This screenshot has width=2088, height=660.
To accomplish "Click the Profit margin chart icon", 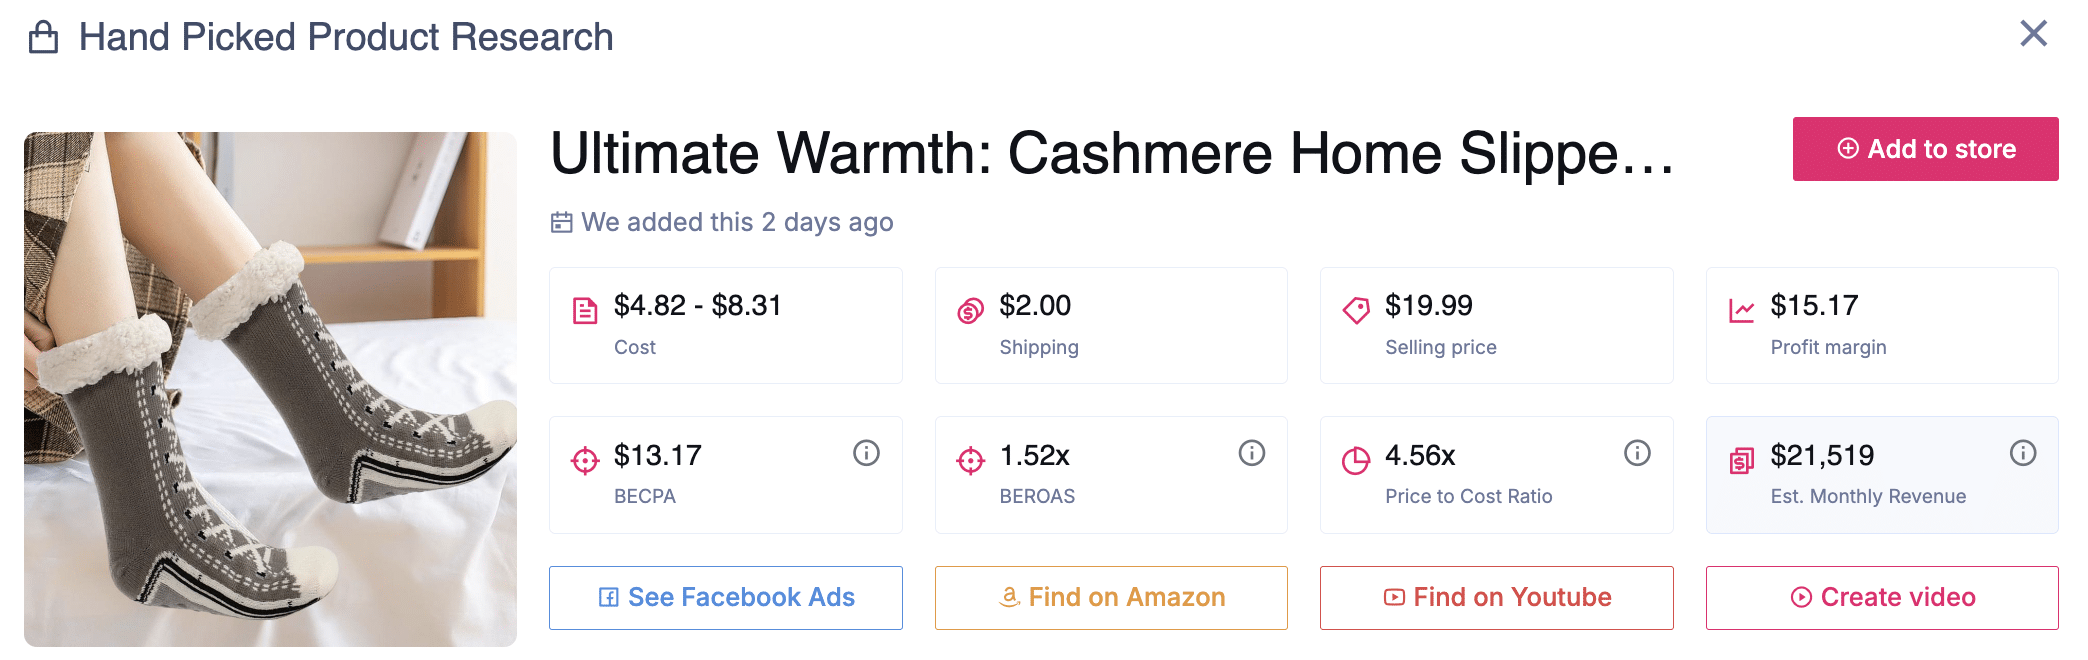I will 1741,311.
